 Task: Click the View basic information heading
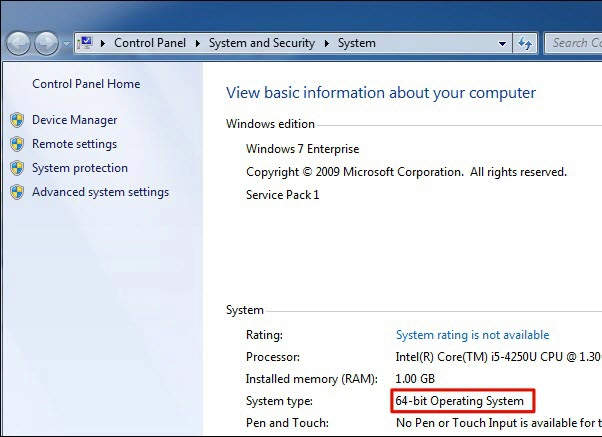coord(381,93)
